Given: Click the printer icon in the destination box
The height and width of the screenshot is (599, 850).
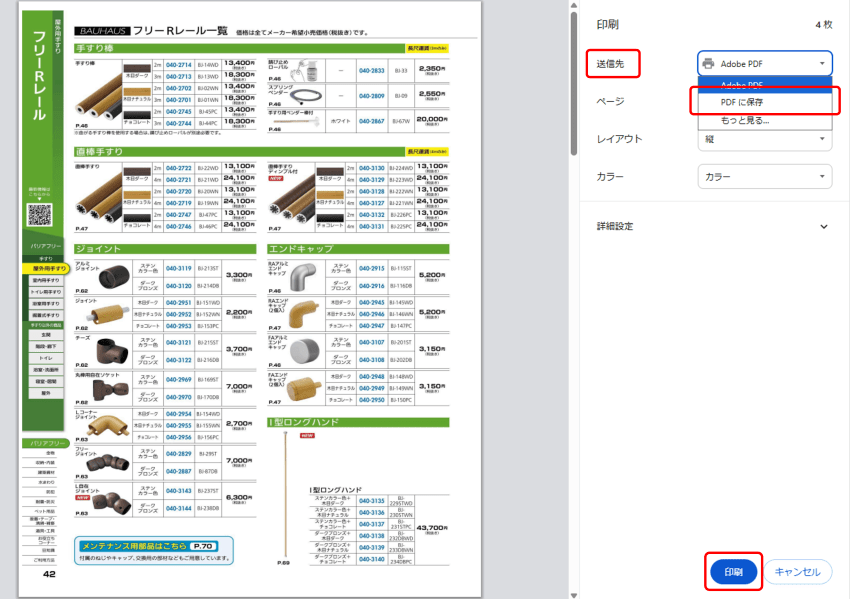Looking at the screenshot, I should coord(708,63).
